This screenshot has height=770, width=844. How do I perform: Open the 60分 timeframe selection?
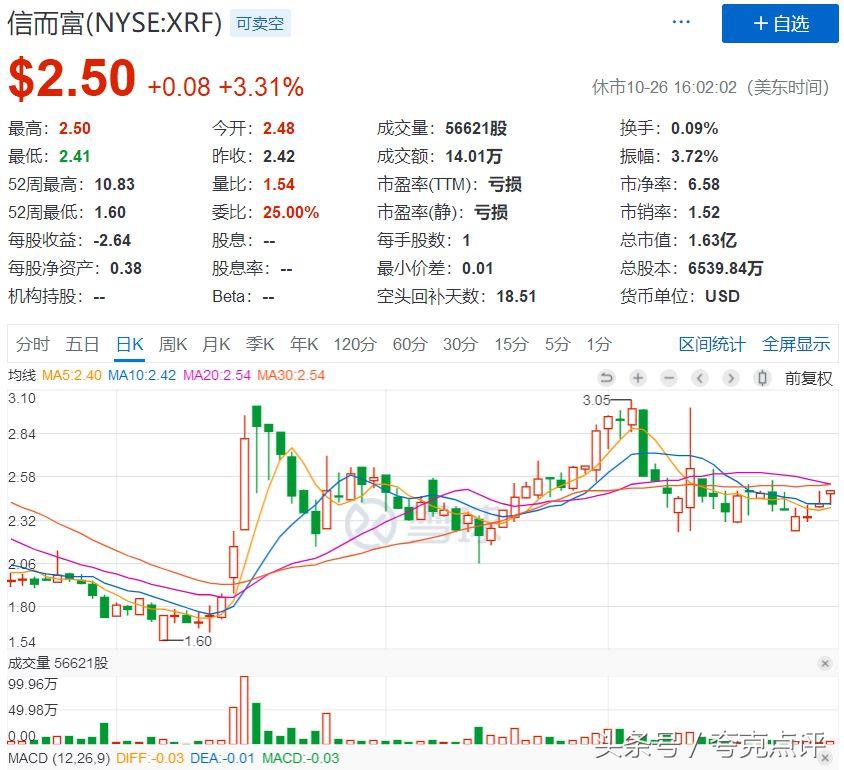[408, 344]
